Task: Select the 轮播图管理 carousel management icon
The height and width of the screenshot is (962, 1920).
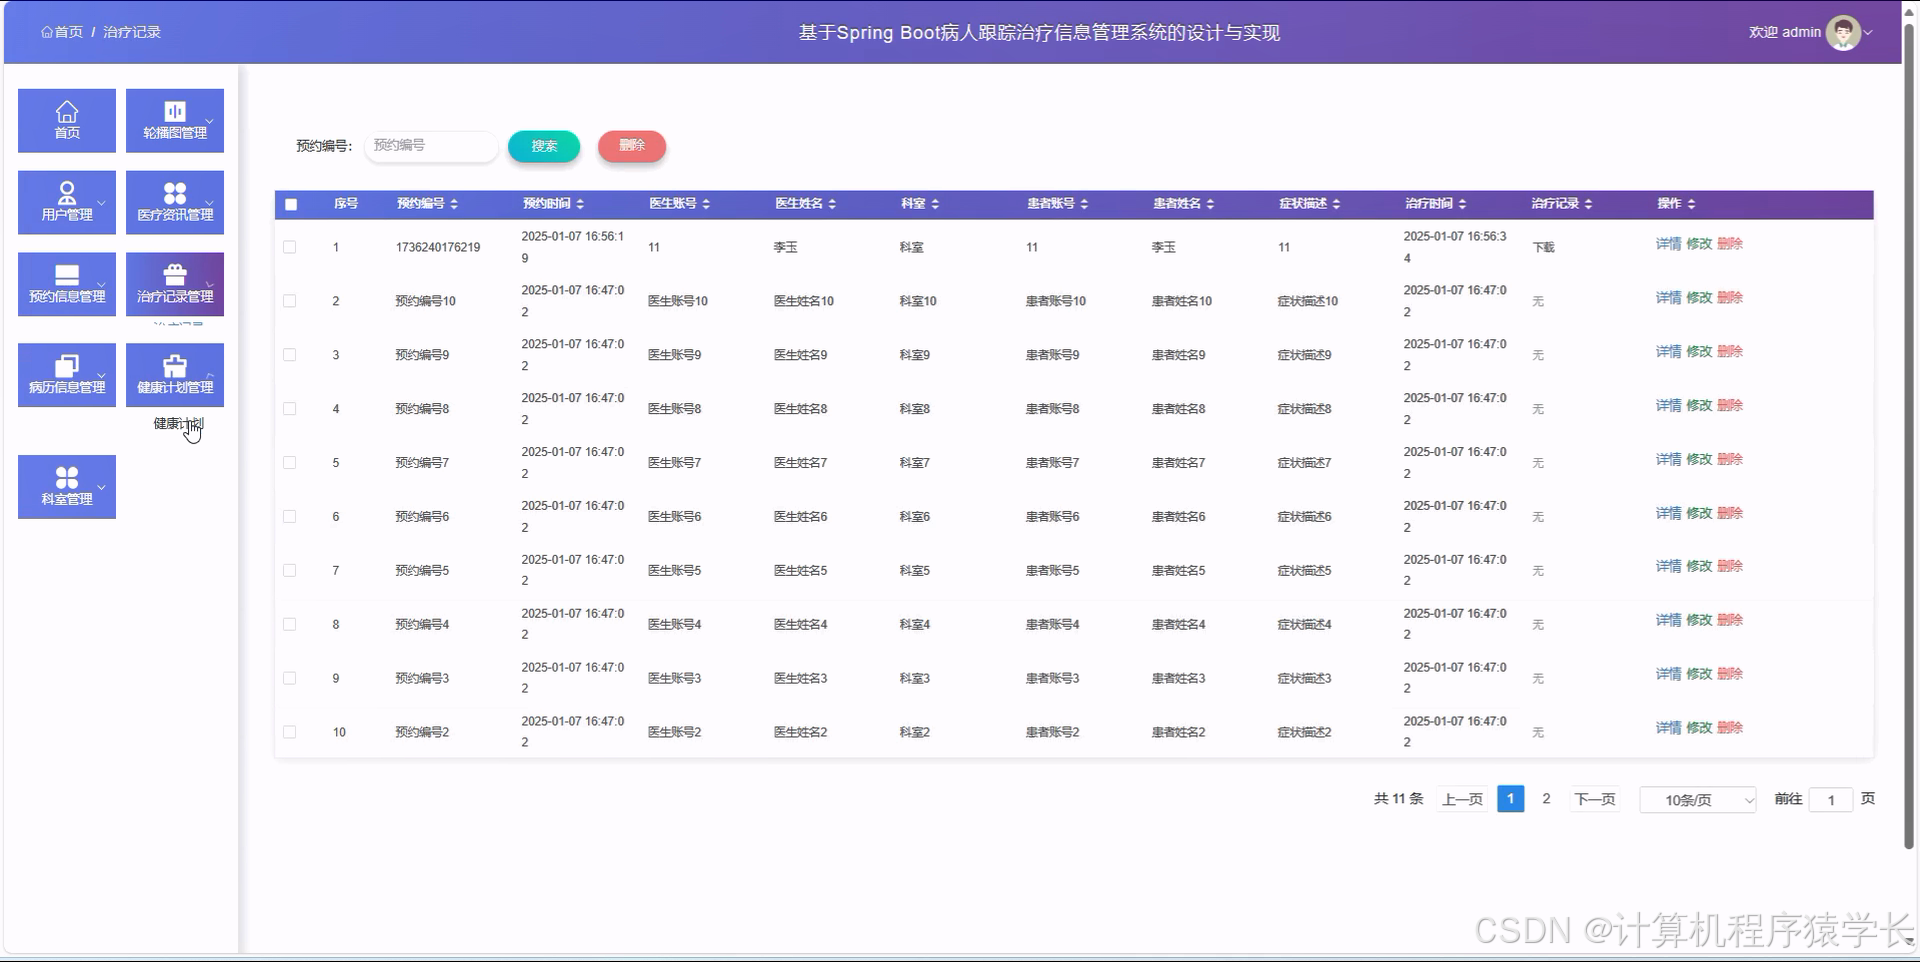Action: pos(174,120)
